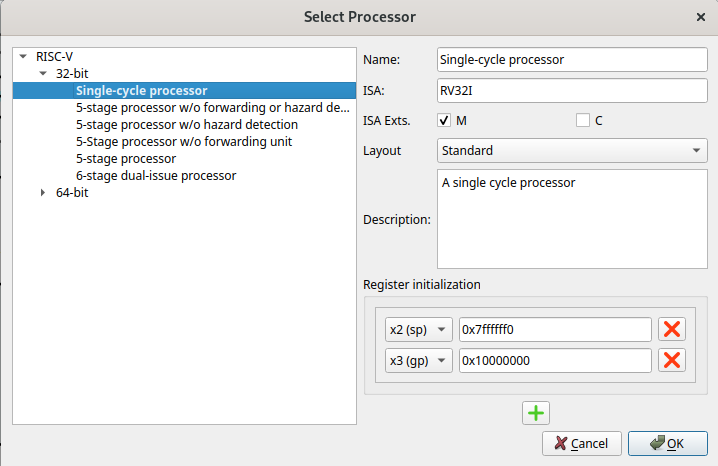The image size is (718, 466).
Task: Click the ISA field showing RV32I
Action: click(x=572, y=91)
